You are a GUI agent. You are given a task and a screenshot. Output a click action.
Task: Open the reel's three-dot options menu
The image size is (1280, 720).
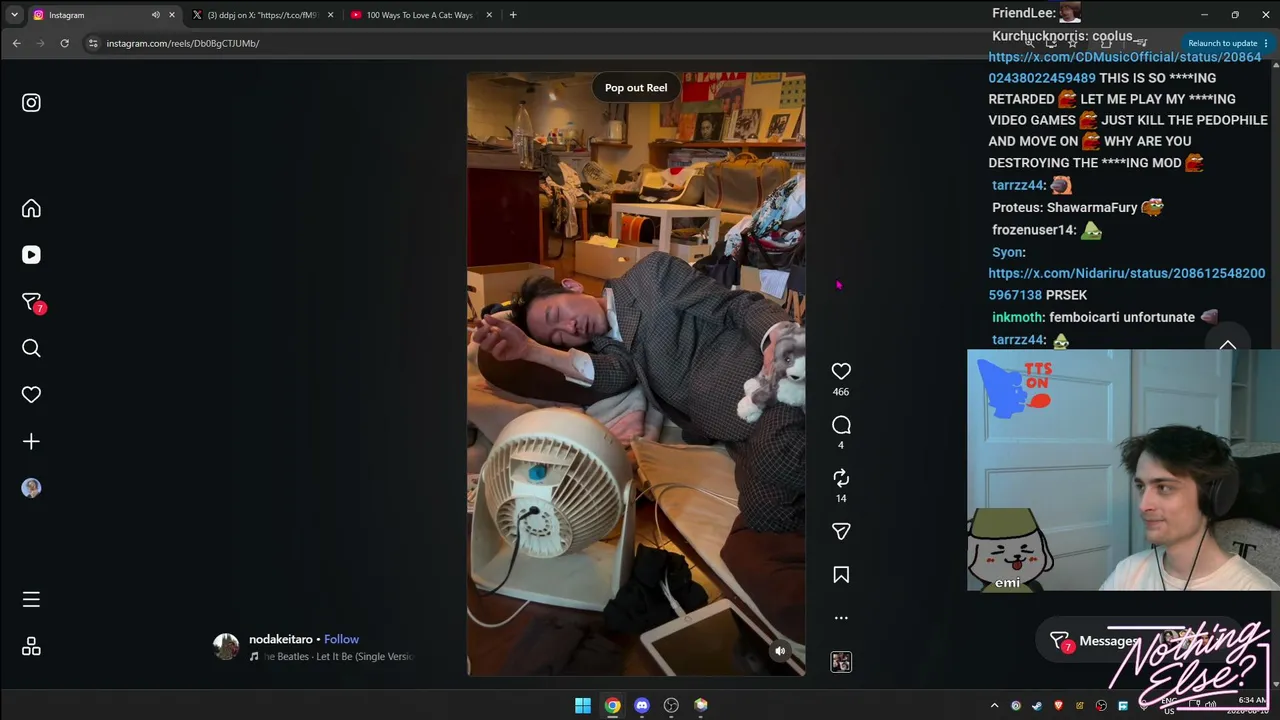pyautogui.click(x=841, y=618)
